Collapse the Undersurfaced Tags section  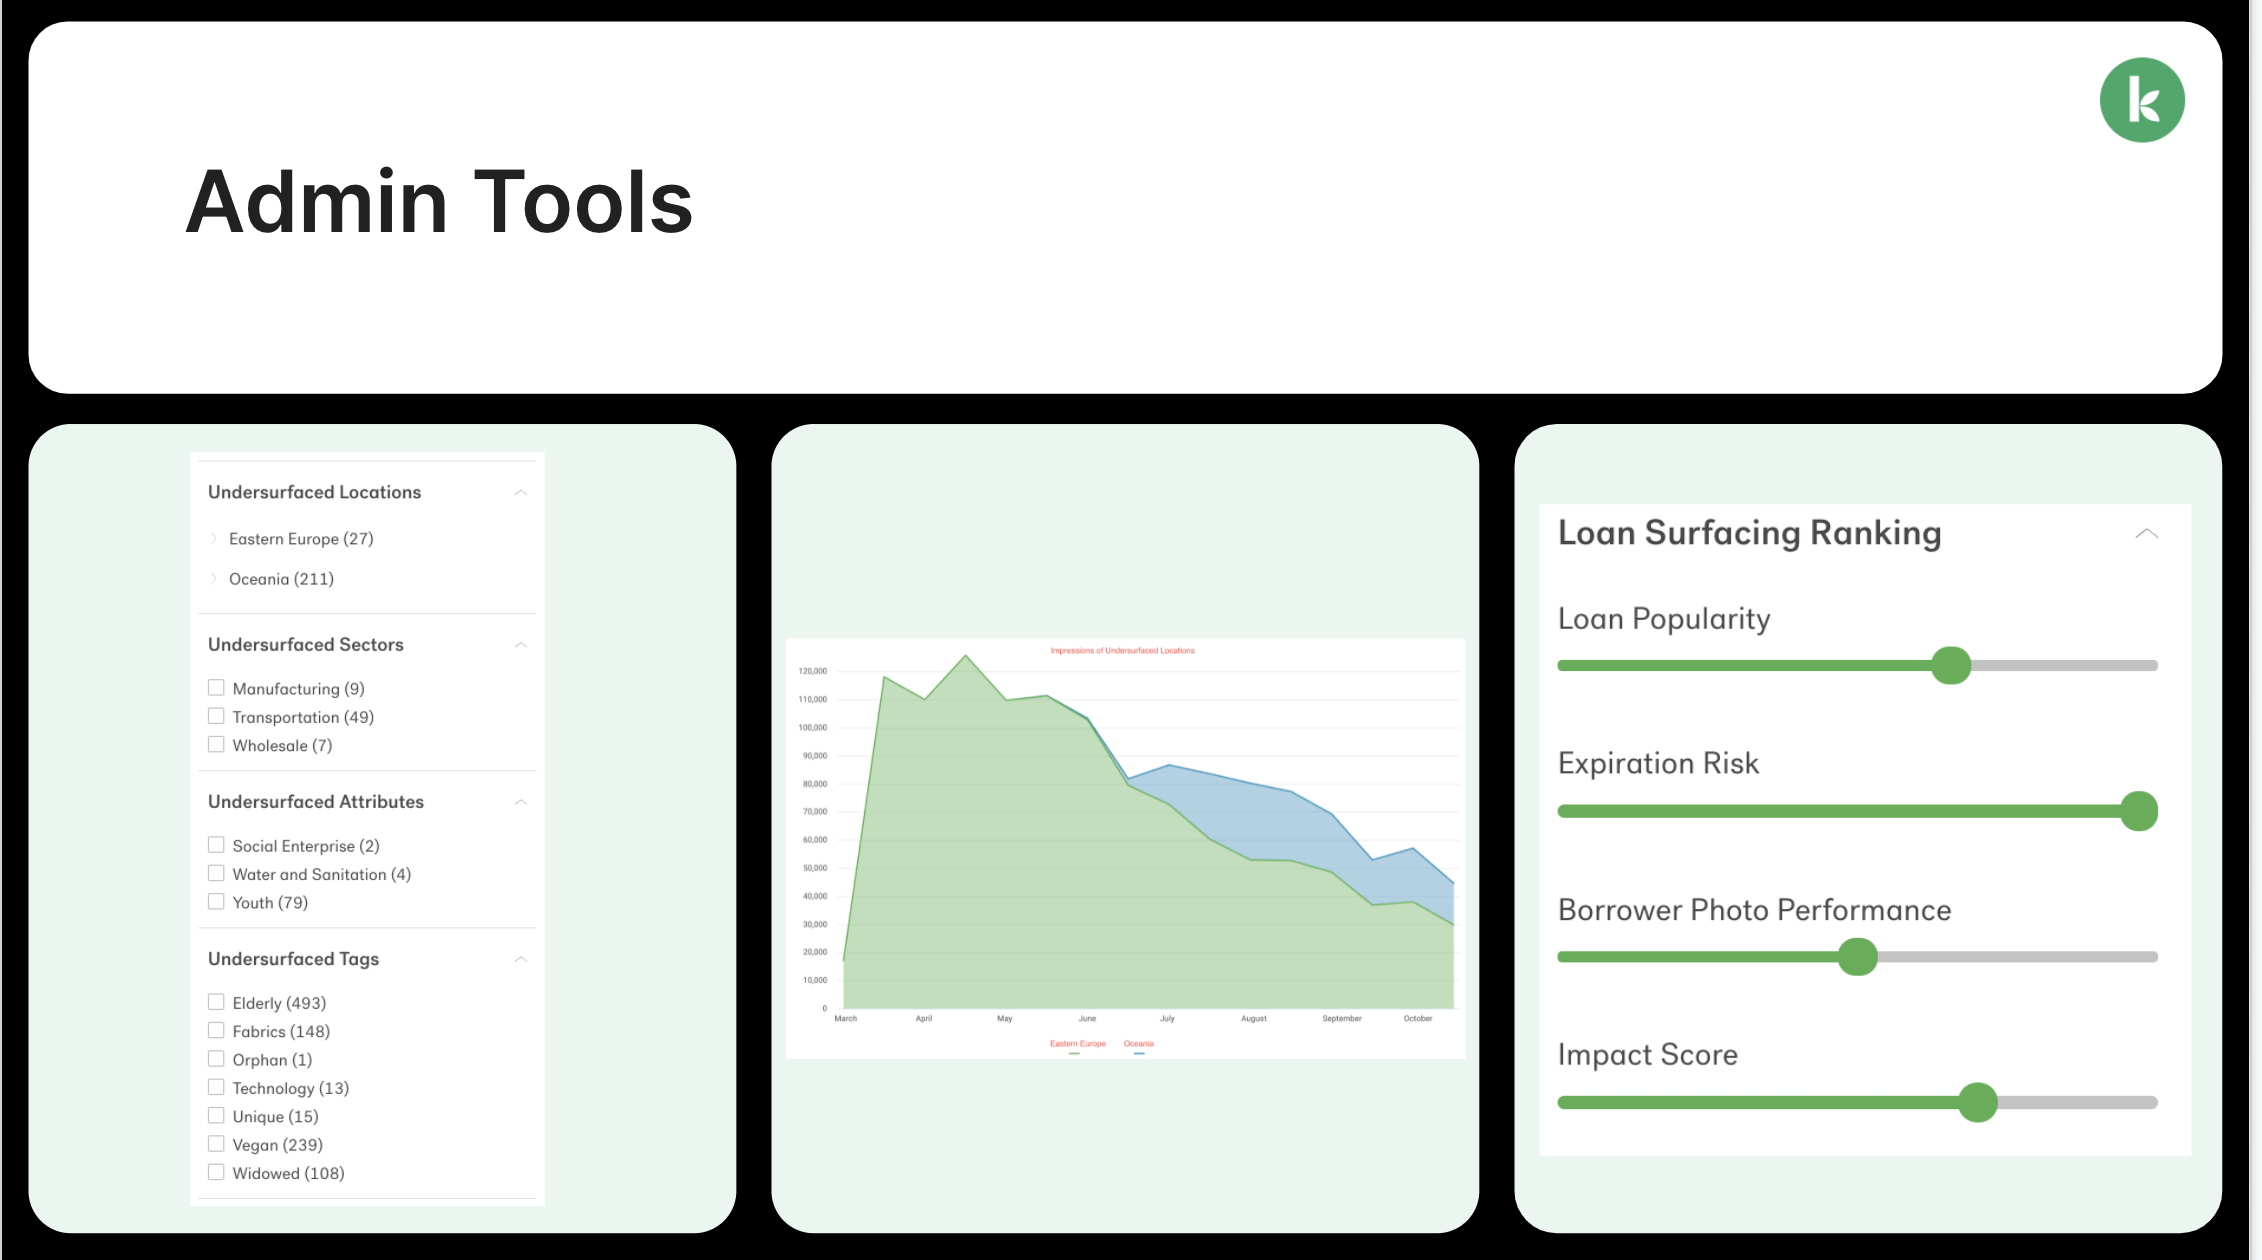[x=520, y=959]
